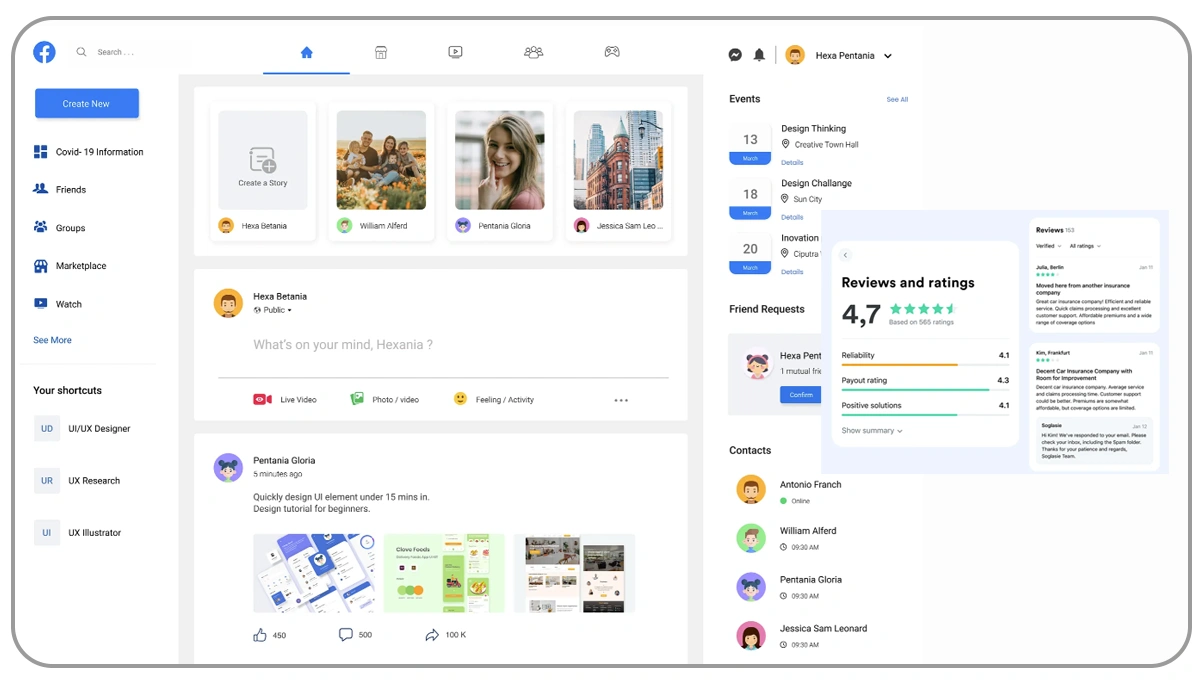Viewport: 1202px width, 684px height.
Task: Open the gaming icon in top navigation
Action: coord(611,52)
